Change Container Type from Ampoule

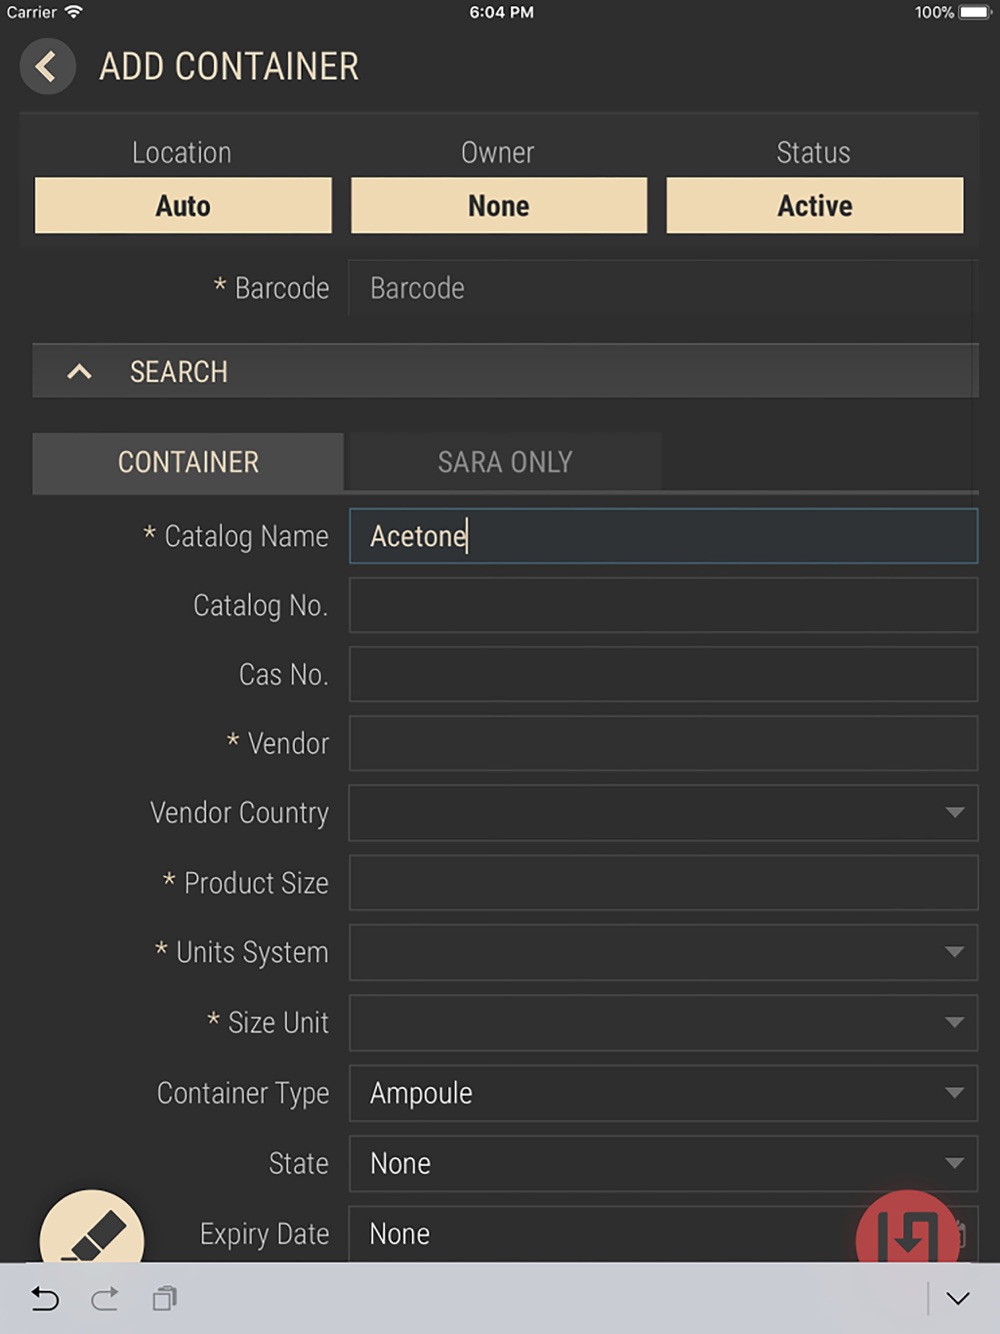point(663,1093)
